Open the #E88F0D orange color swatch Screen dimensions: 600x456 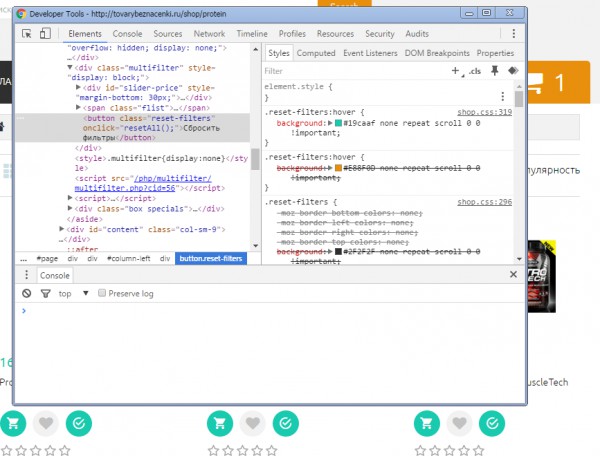(x=338, y=168)
